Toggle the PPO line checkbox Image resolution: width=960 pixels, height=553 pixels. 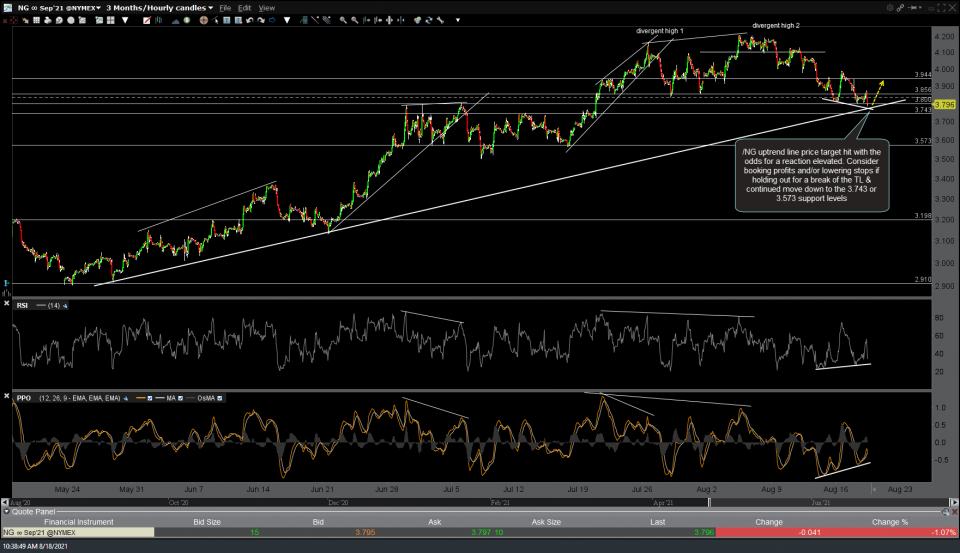pyautogui.click(x=150, y=398)
